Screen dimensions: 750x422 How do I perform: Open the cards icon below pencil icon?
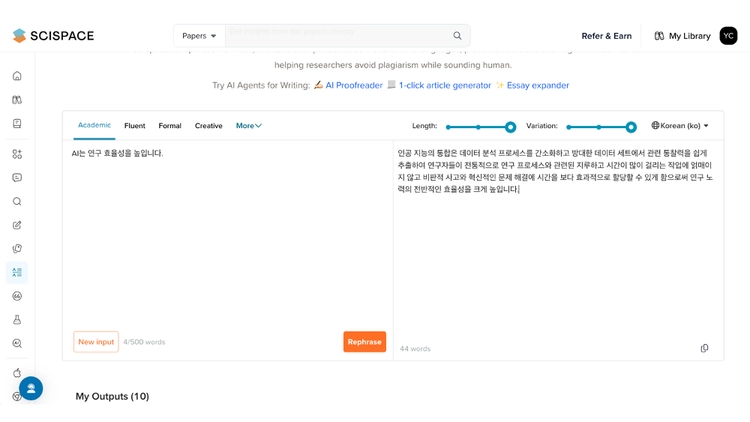point(17,249)
